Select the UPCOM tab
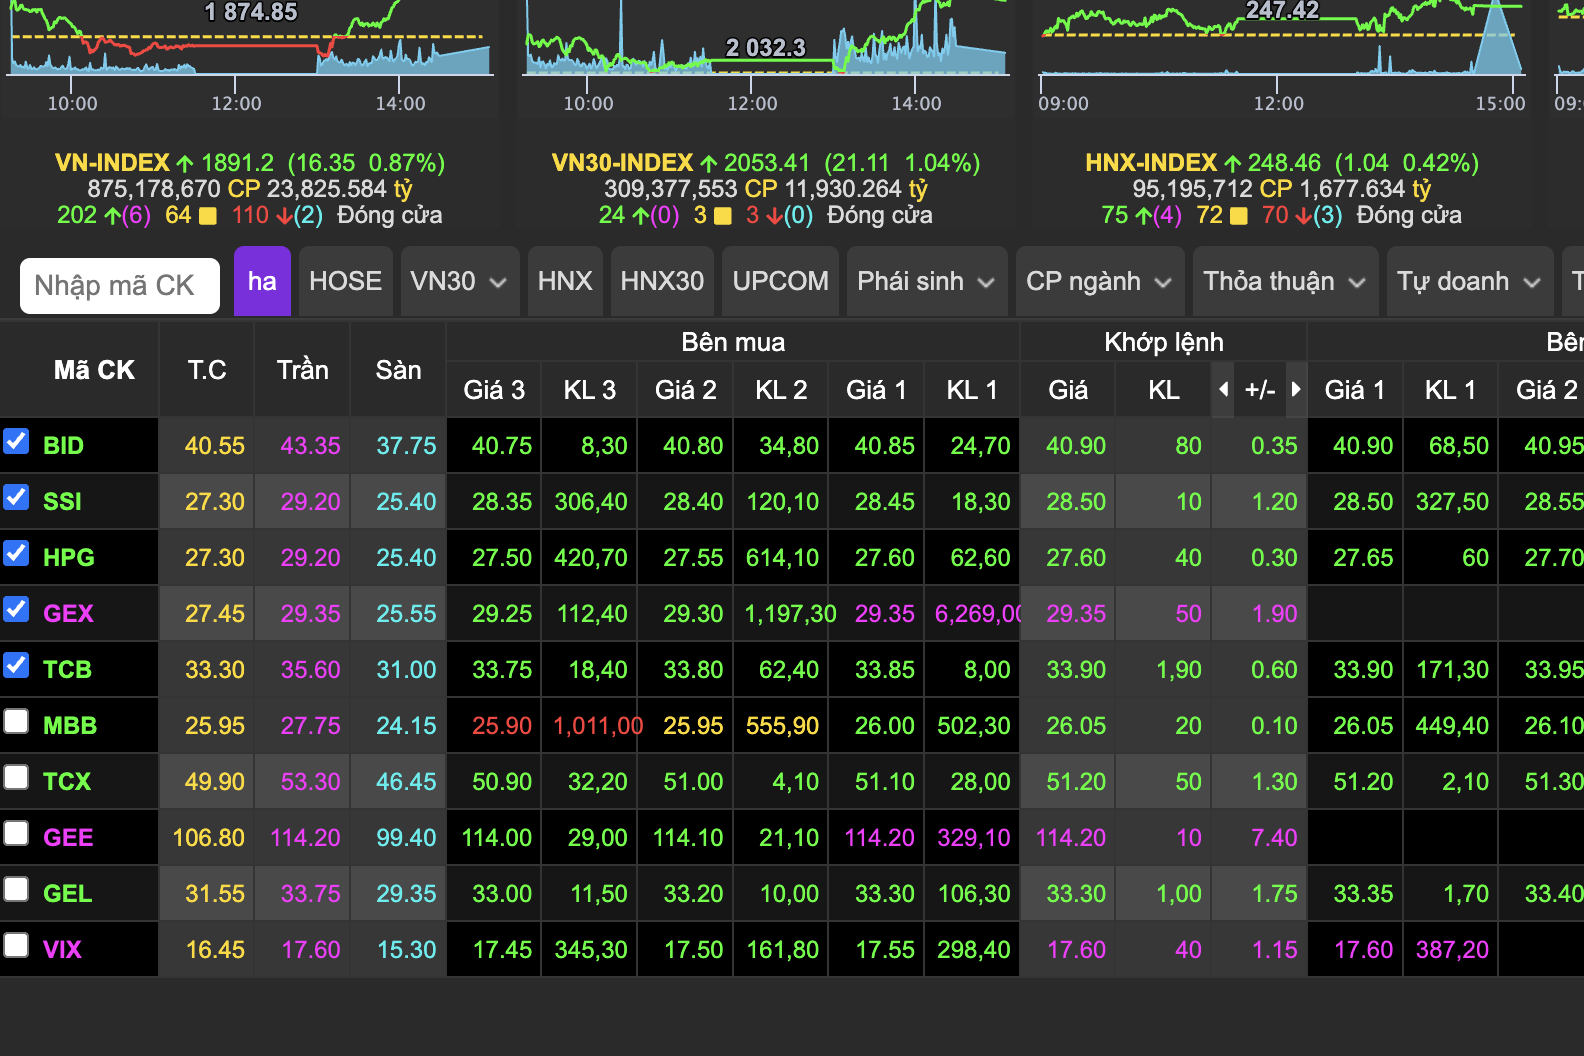 coord(780,282)
